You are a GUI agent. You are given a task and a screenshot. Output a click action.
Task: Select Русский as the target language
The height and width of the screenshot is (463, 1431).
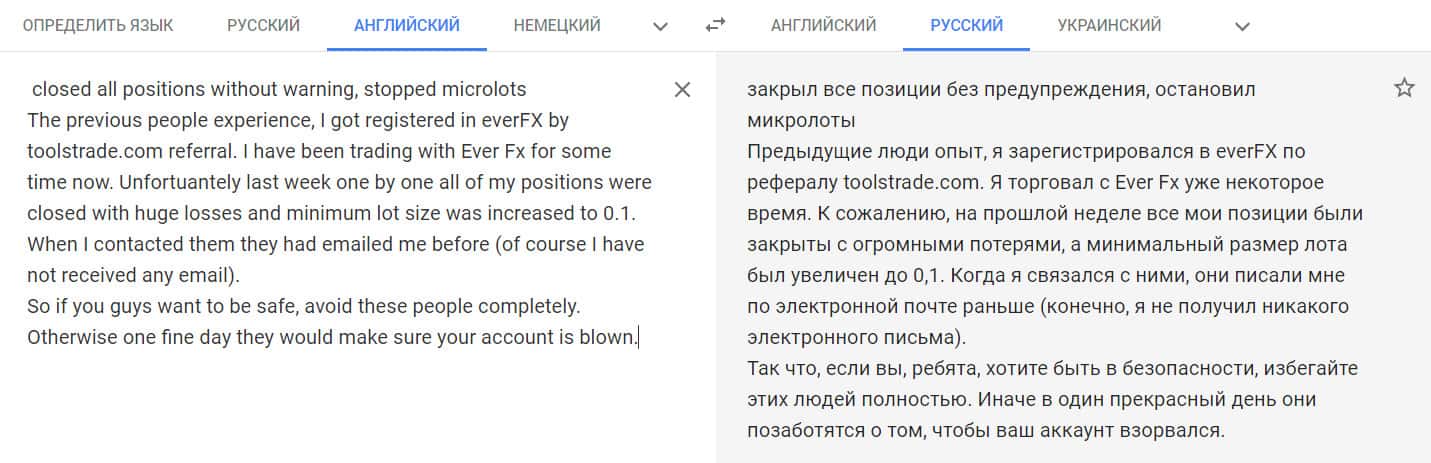point(966,26)
